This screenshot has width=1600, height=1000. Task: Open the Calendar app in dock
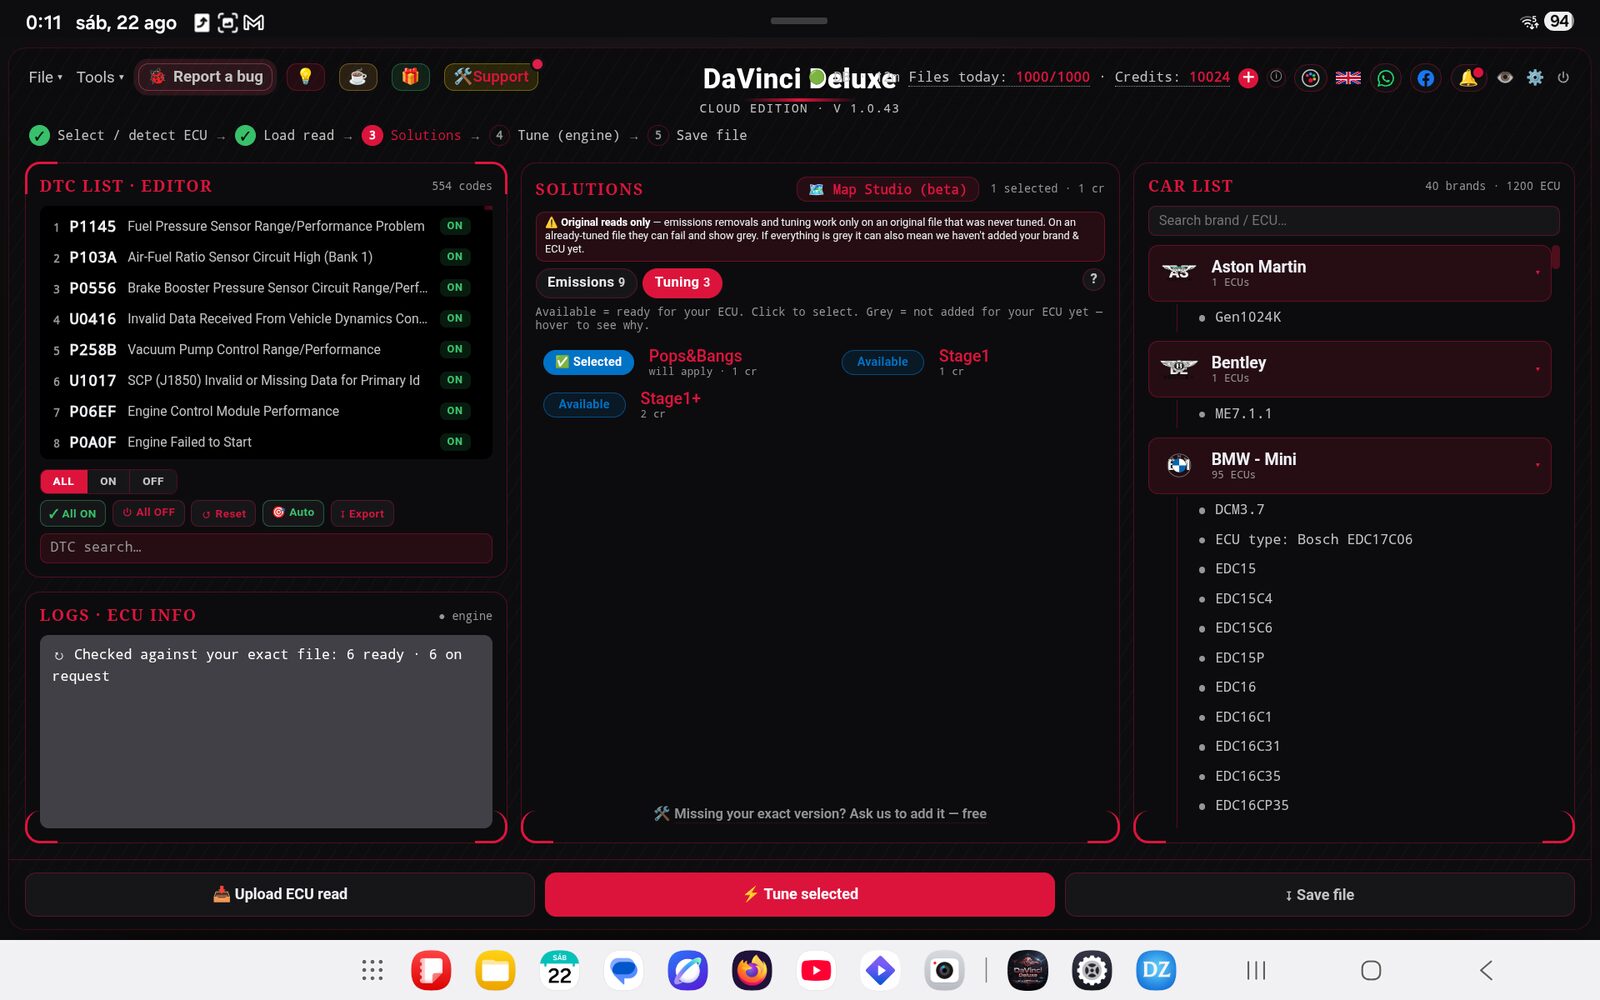coord(560,970)
